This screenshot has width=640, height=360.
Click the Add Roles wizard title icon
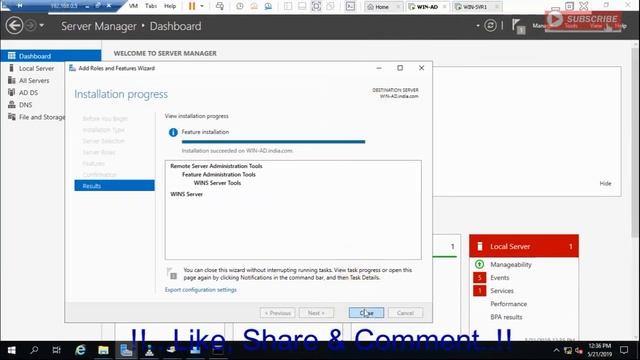pos(72,68)
